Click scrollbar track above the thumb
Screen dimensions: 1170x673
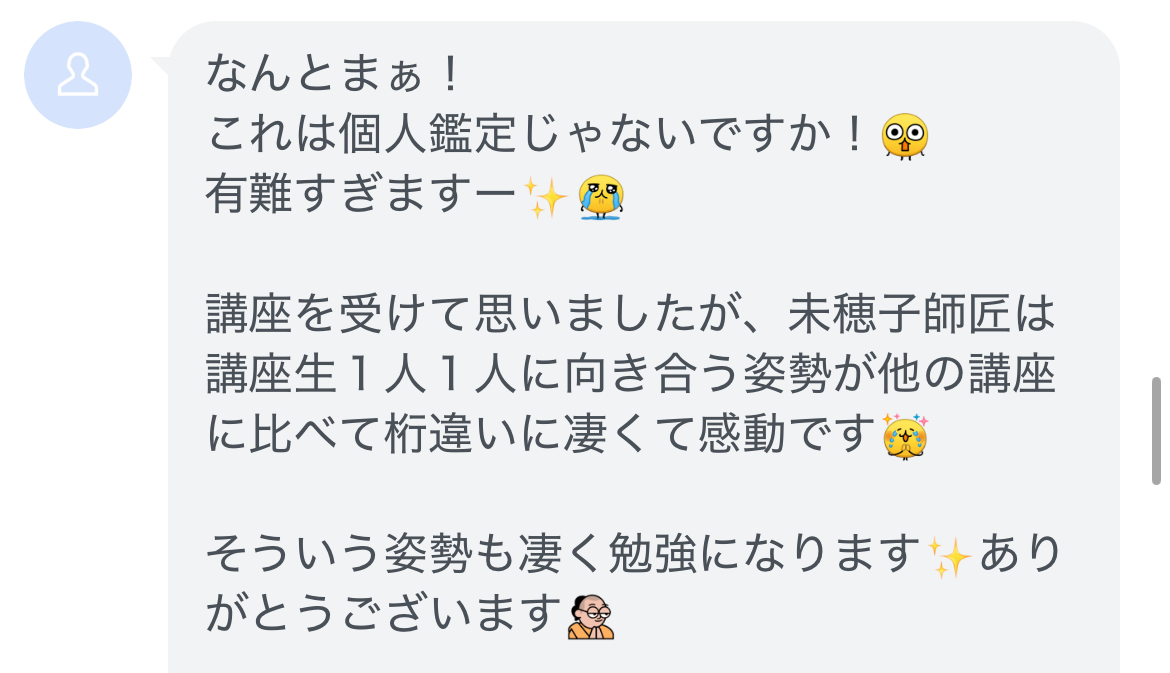pyautogui.click(x=1156, y=187)
